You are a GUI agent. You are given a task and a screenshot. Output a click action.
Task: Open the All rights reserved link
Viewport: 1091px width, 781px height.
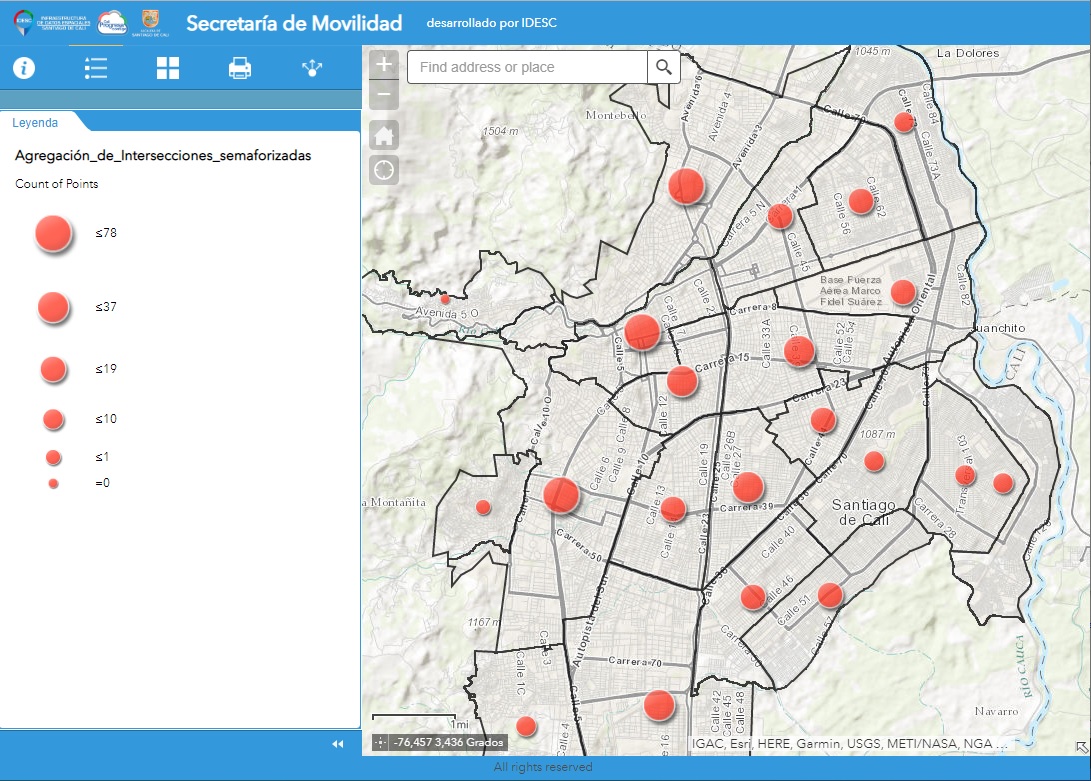coord(545,765)
